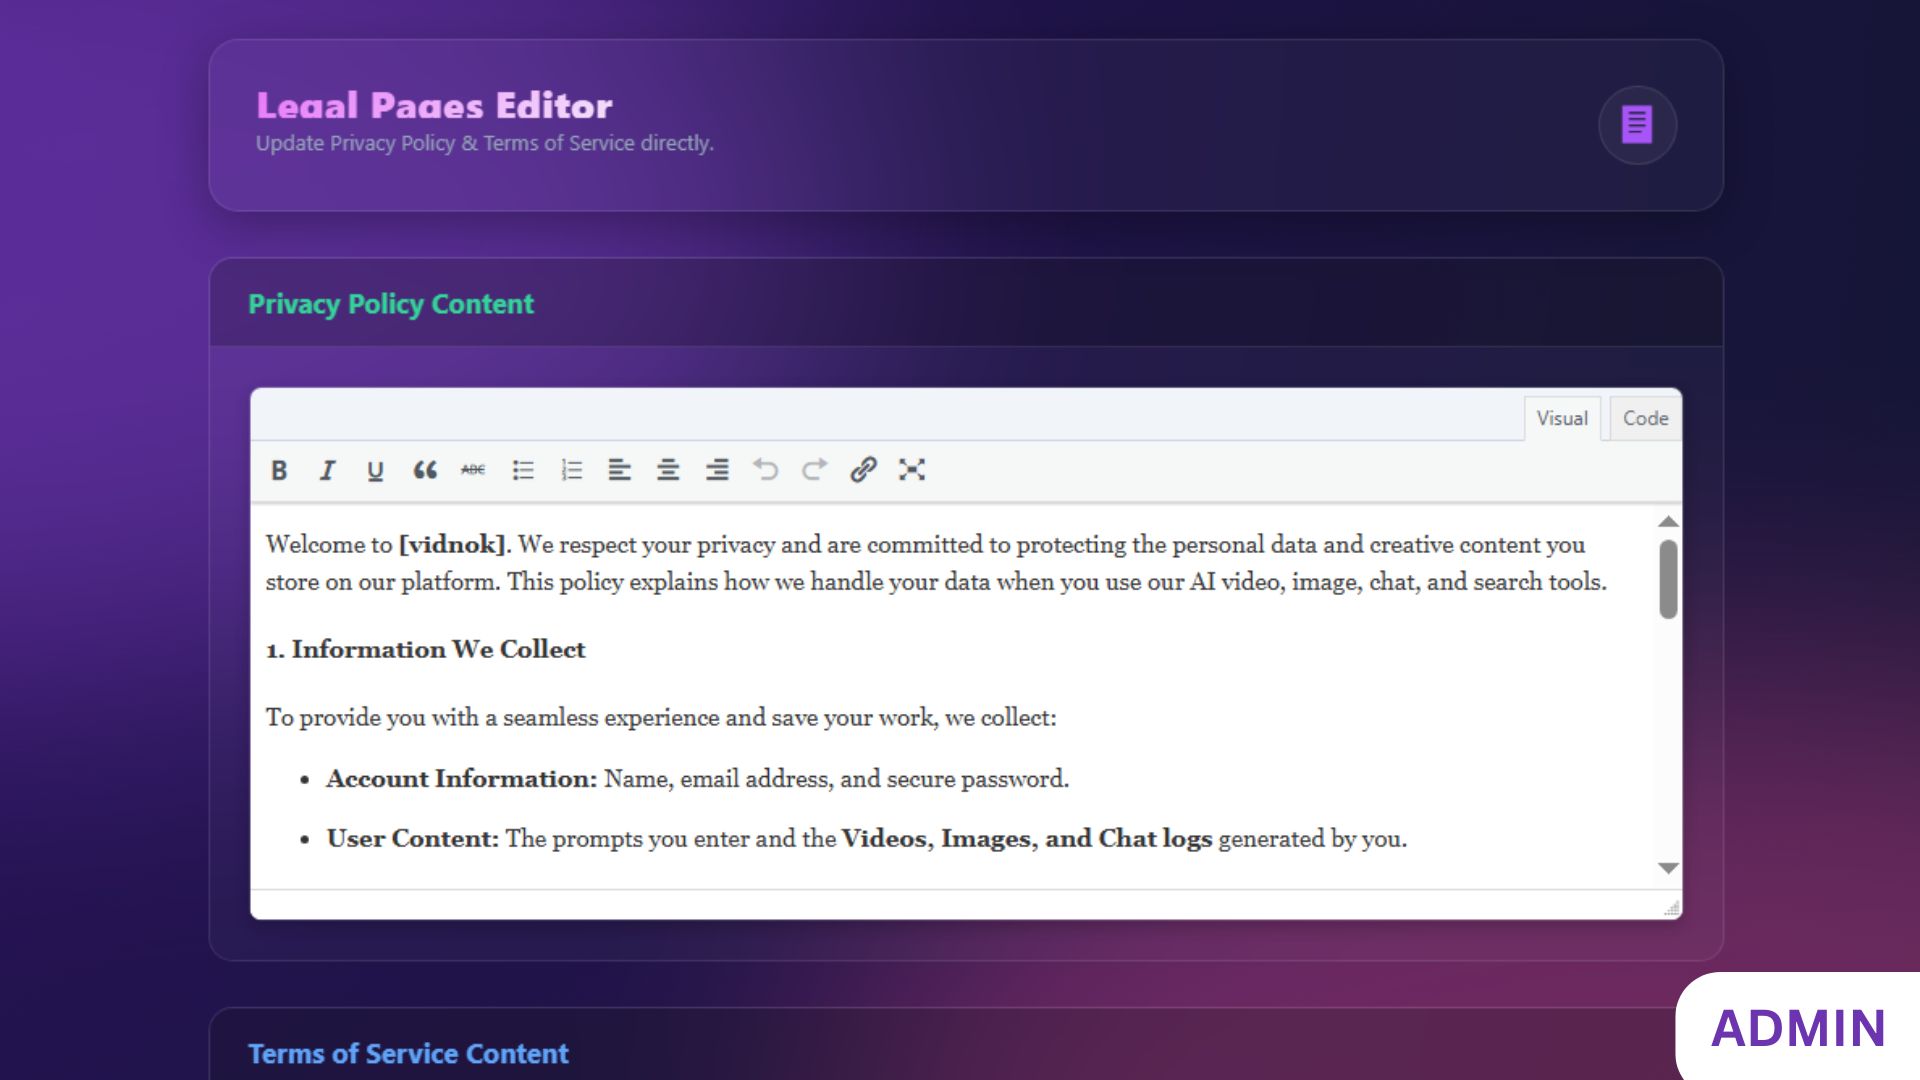The width and height of the screenshot is (1920, 1080).
Task: Insert or edit a link
Action: tap(863, 470)
